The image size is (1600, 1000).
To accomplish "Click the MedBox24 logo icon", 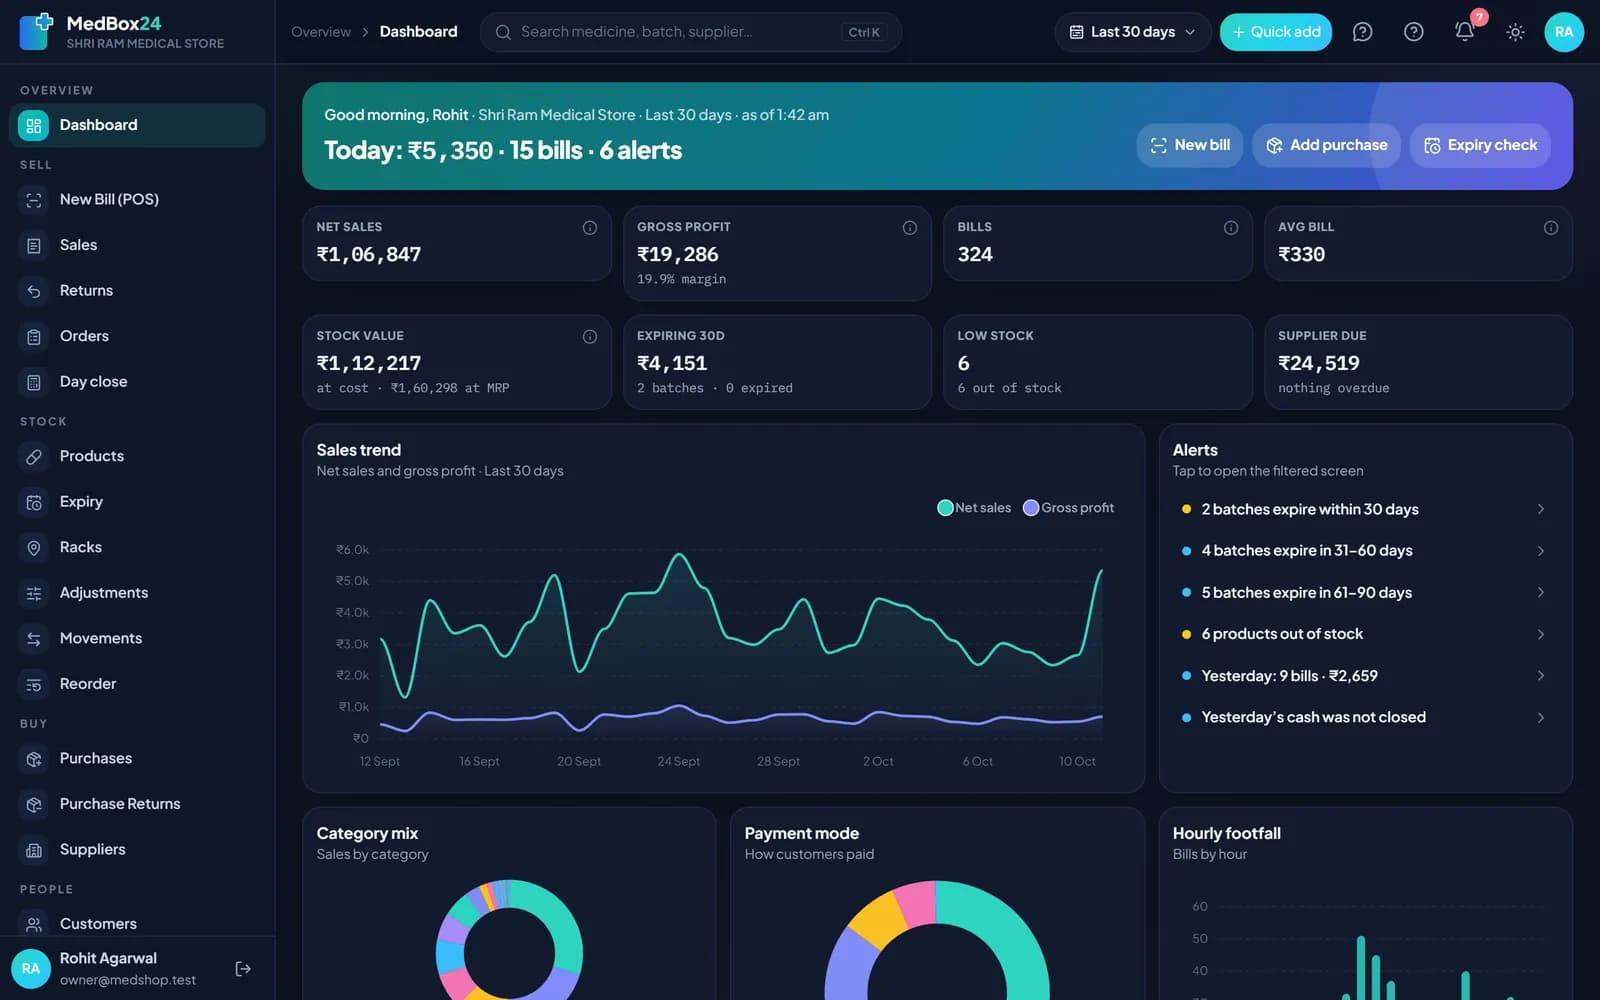I will [x=36, y=32].
